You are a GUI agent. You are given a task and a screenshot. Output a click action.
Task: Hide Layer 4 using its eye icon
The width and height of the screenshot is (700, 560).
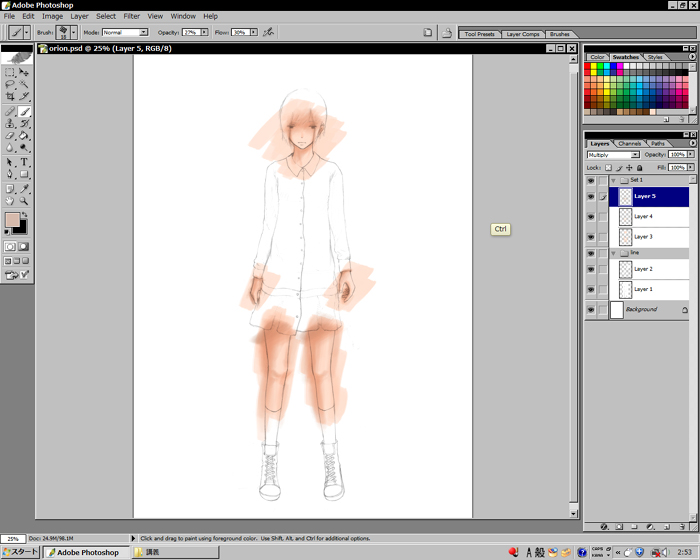(x=590, y=216)
